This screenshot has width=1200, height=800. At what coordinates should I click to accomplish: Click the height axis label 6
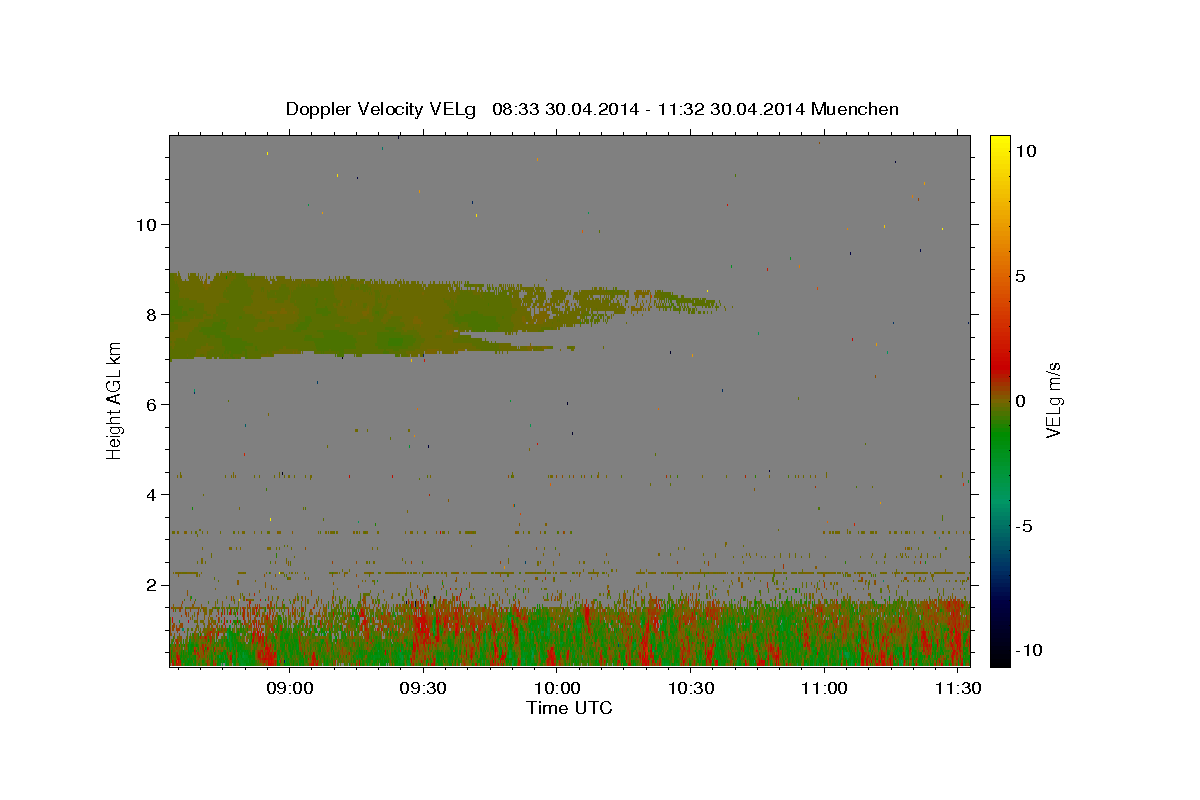tap(152, 404)
